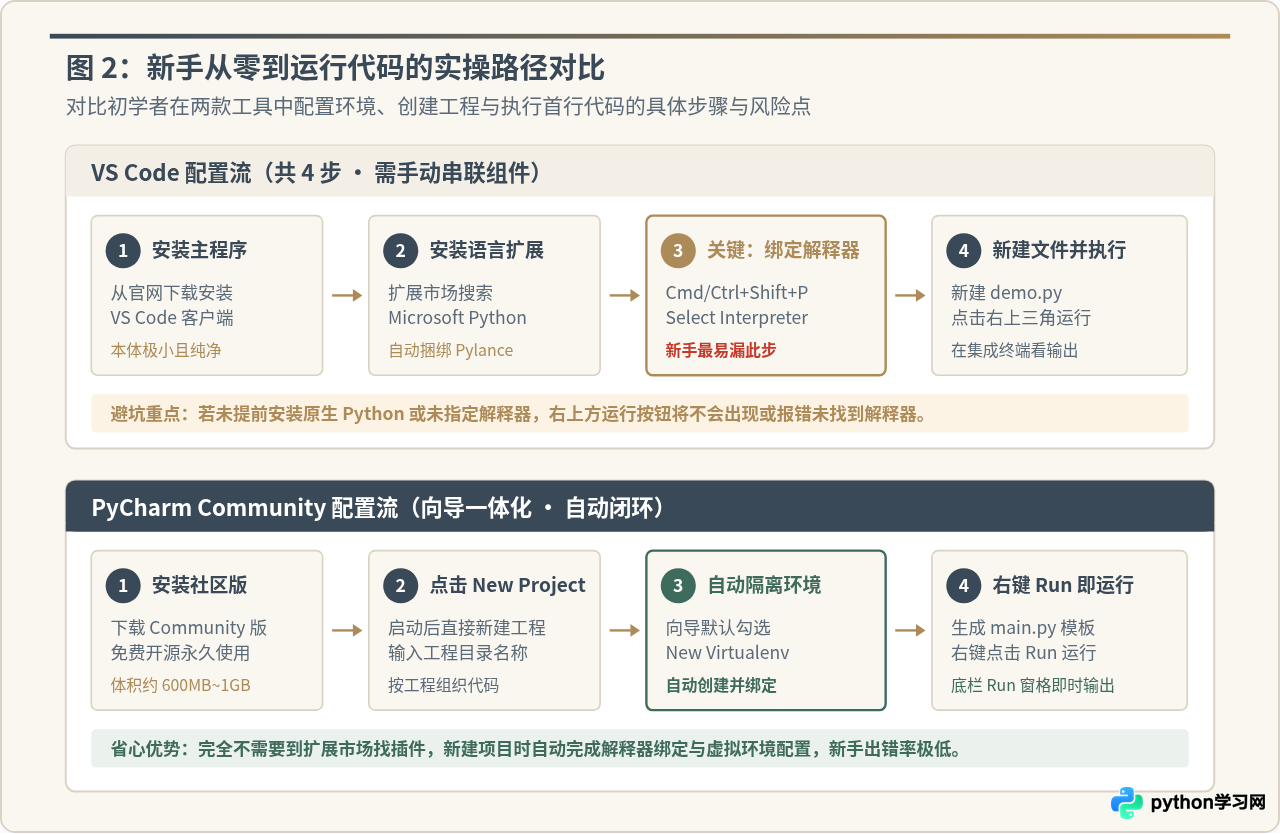Click the text "免费开源永久使用"
Screen dimensions: 1280x834
point(180,653)
